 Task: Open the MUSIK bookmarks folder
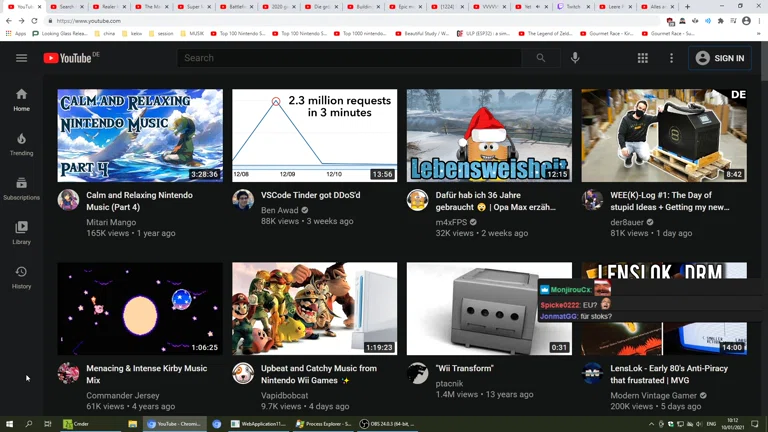tap(192, 33)
